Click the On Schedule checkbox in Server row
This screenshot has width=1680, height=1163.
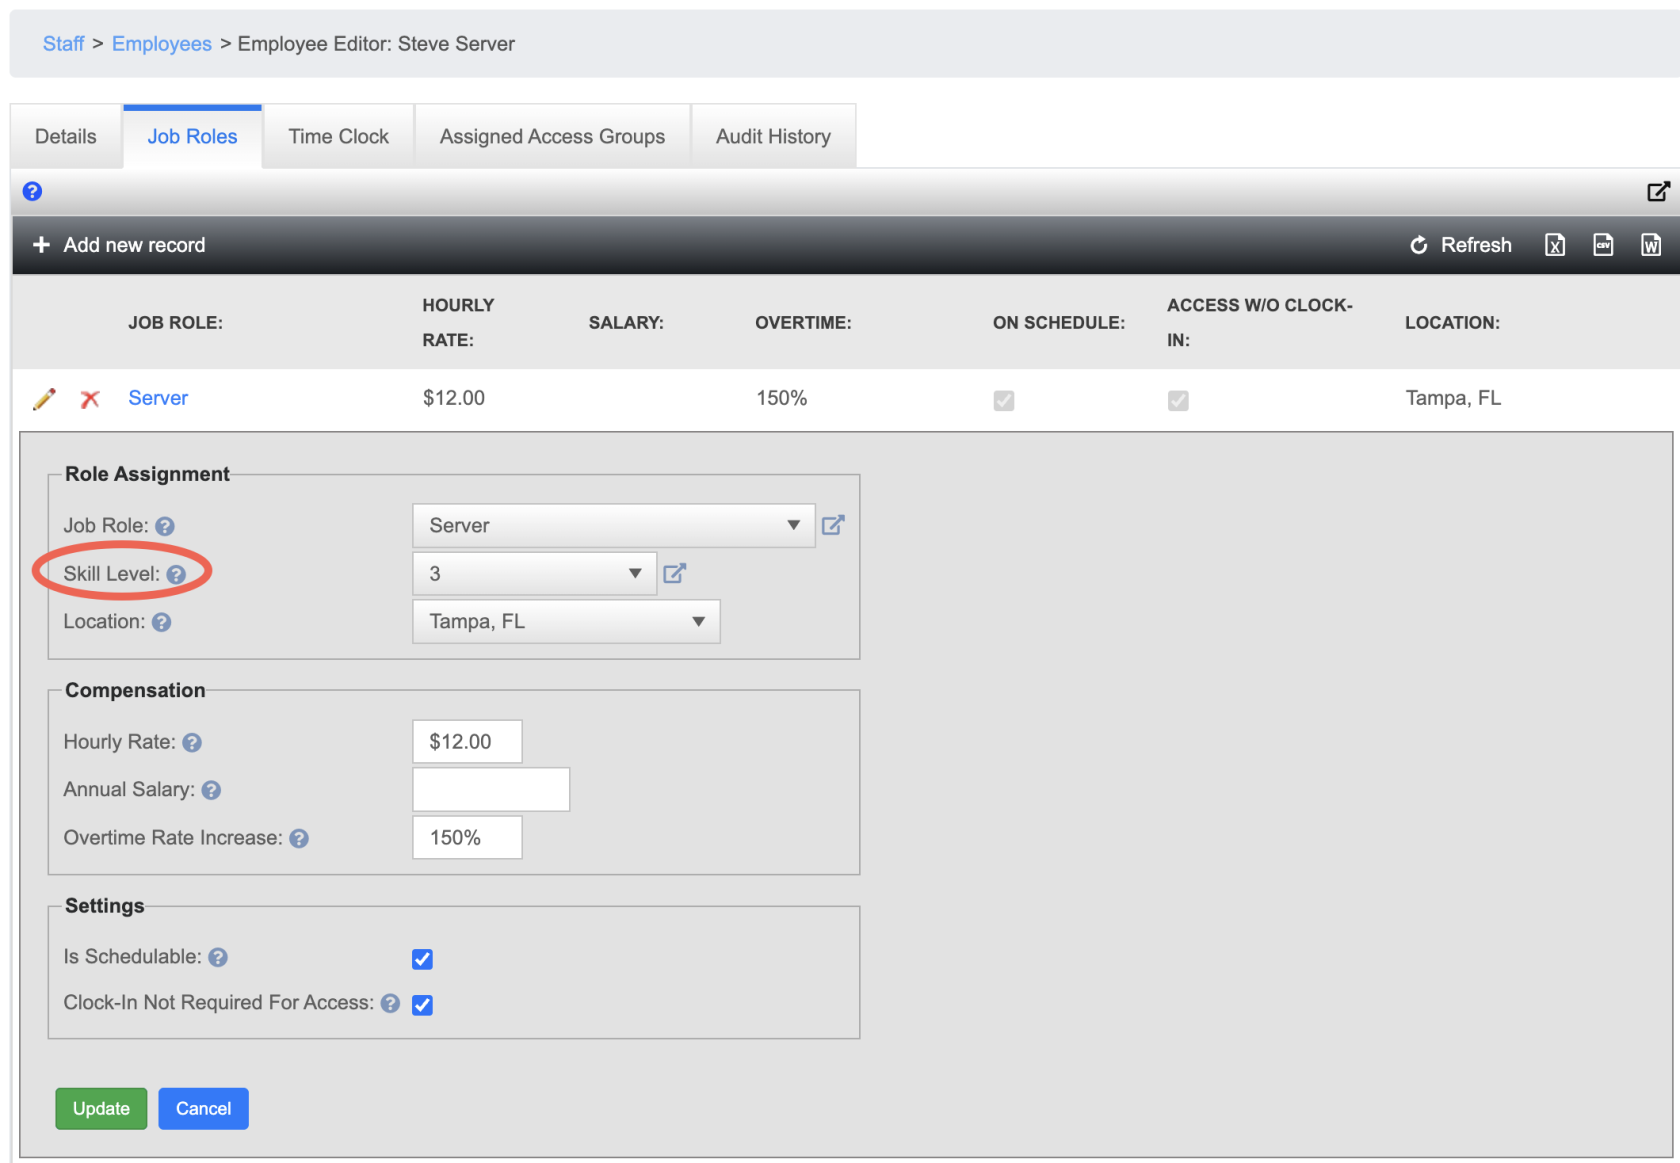tap(1003, 400)
